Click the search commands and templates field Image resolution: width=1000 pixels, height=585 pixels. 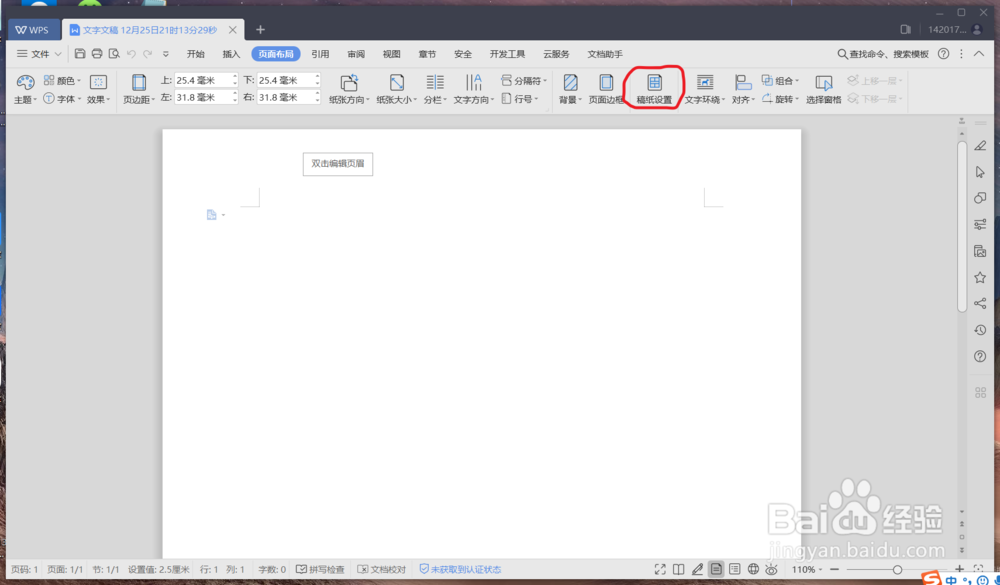883,54
